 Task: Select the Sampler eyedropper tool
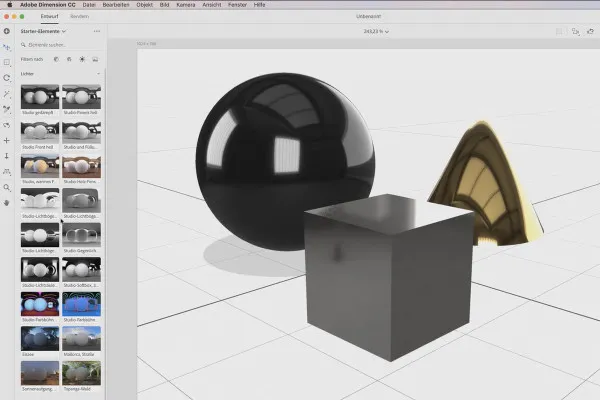pyautogui.click(x=7, y=109)
